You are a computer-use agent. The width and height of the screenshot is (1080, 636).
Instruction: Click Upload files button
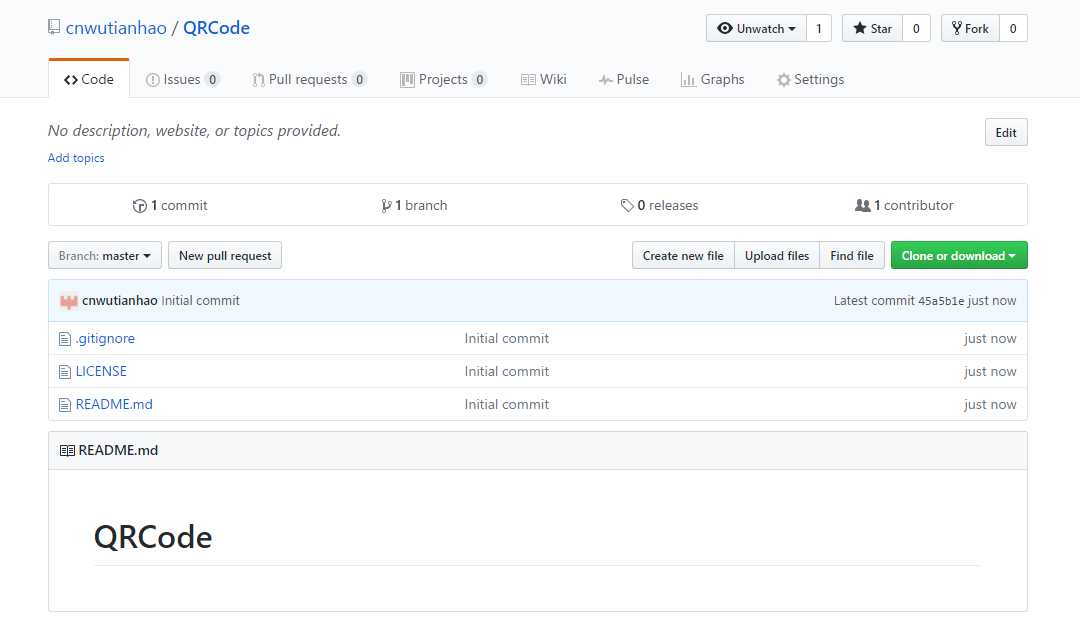(777, 256)
